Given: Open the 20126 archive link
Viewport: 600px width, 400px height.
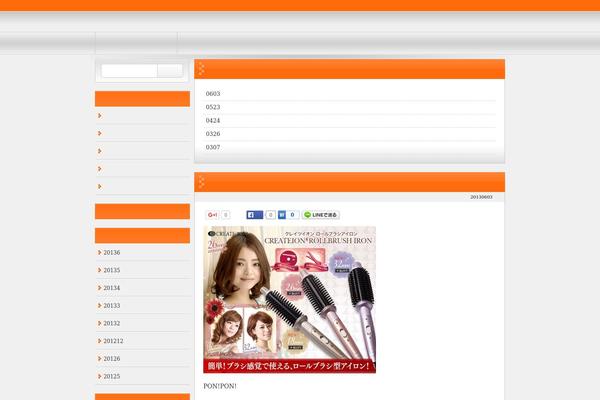Looking at the screenshot, I should click(x=111, y=359).
